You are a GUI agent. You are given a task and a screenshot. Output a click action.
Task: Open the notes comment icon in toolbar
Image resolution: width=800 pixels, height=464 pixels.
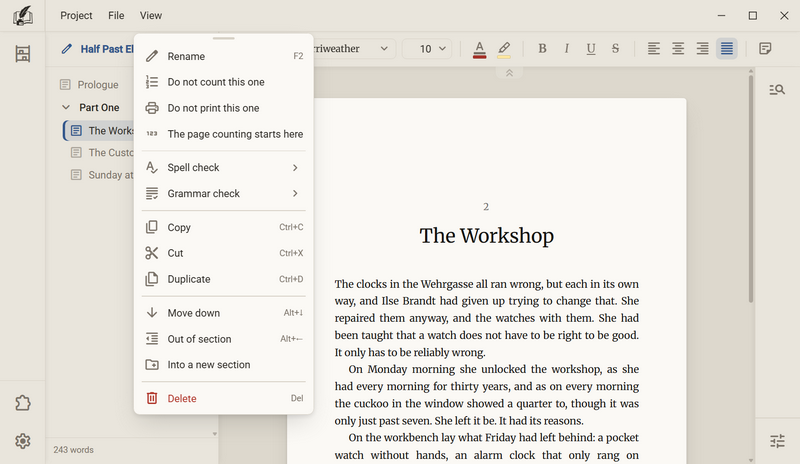pyautogui.click(x=765, y=48)
